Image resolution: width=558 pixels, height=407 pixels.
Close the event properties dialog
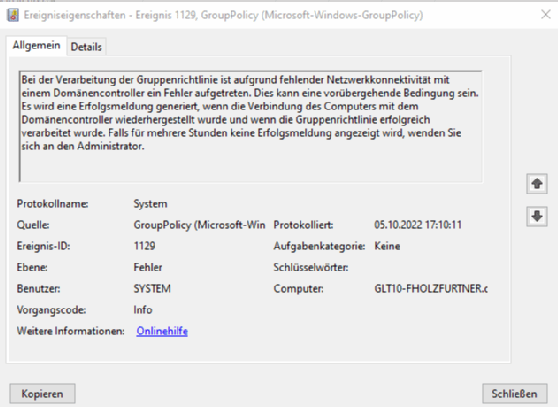pyautogui.click(x=546, y=15)
